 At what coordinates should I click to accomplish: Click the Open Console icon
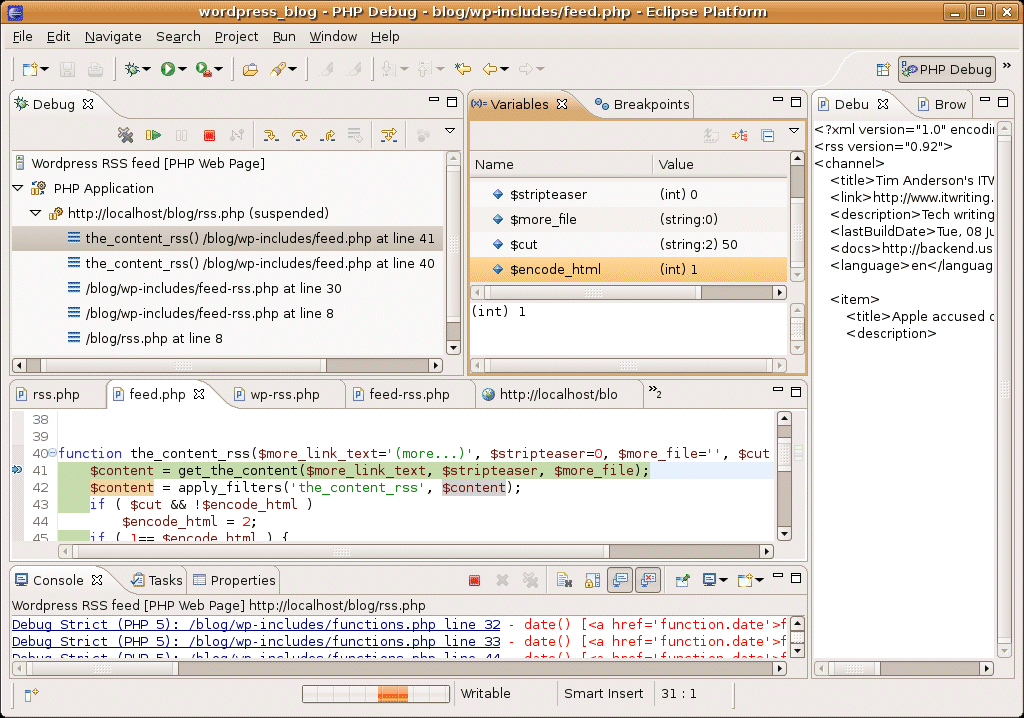[745, 580]
